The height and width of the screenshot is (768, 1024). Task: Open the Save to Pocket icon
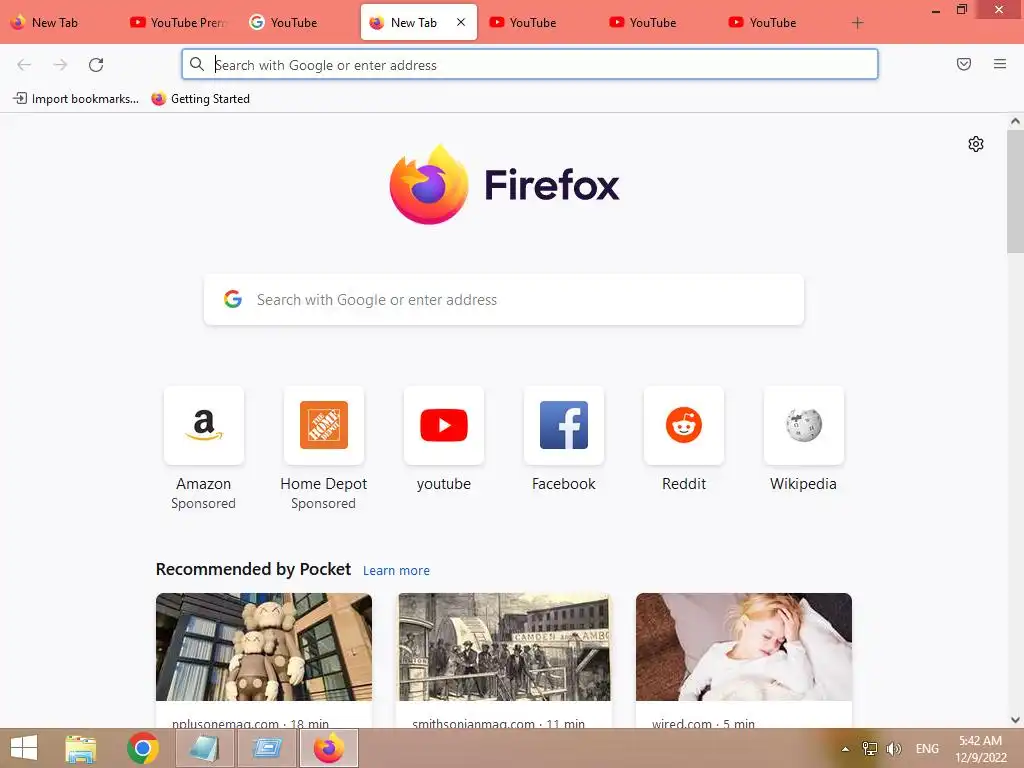963,64
